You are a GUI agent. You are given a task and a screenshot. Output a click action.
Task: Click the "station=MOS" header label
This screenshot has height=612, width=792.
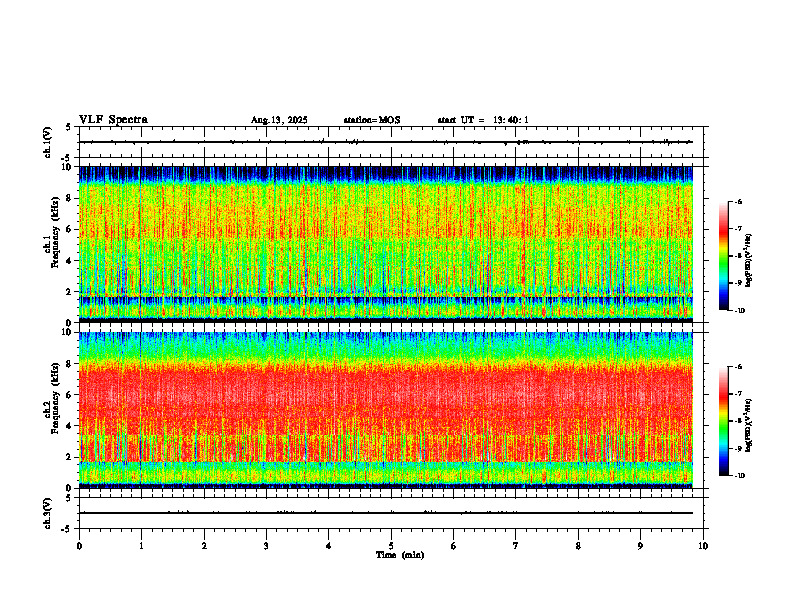tap(372, 120)
